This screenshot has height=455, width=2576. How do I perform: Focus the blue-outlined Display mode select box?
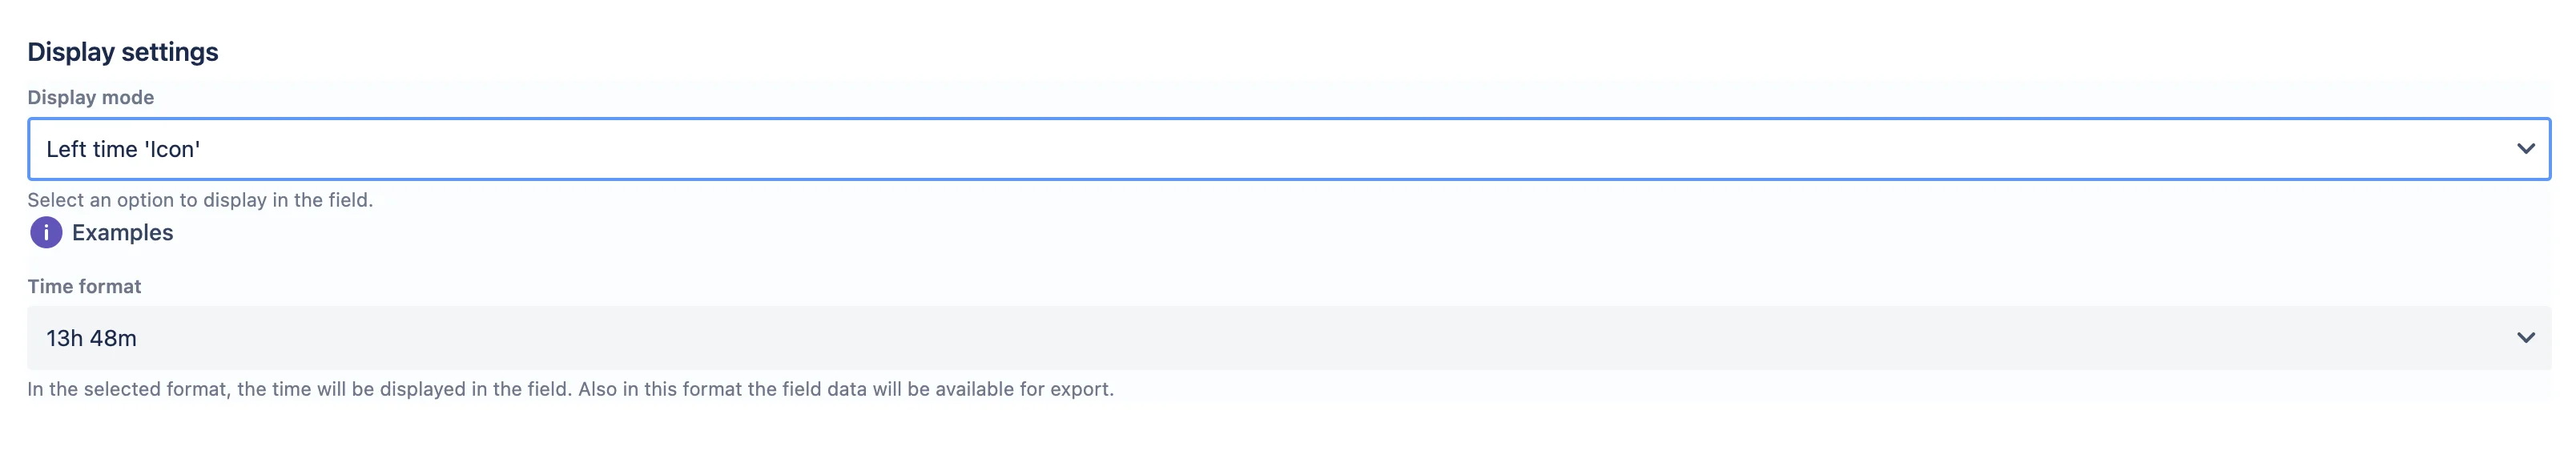tap(1288, 149)
